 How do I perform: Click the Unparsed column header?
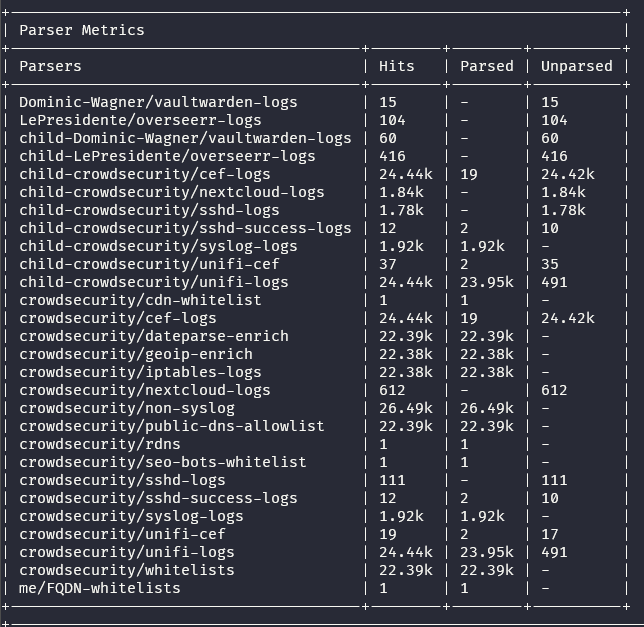pos(576,66)
